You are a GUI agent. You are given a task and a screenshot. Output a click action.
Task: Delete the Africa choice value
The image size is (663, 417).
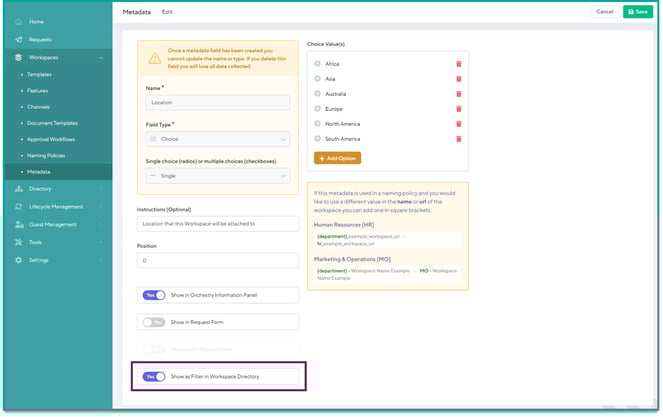click(459, 64)
